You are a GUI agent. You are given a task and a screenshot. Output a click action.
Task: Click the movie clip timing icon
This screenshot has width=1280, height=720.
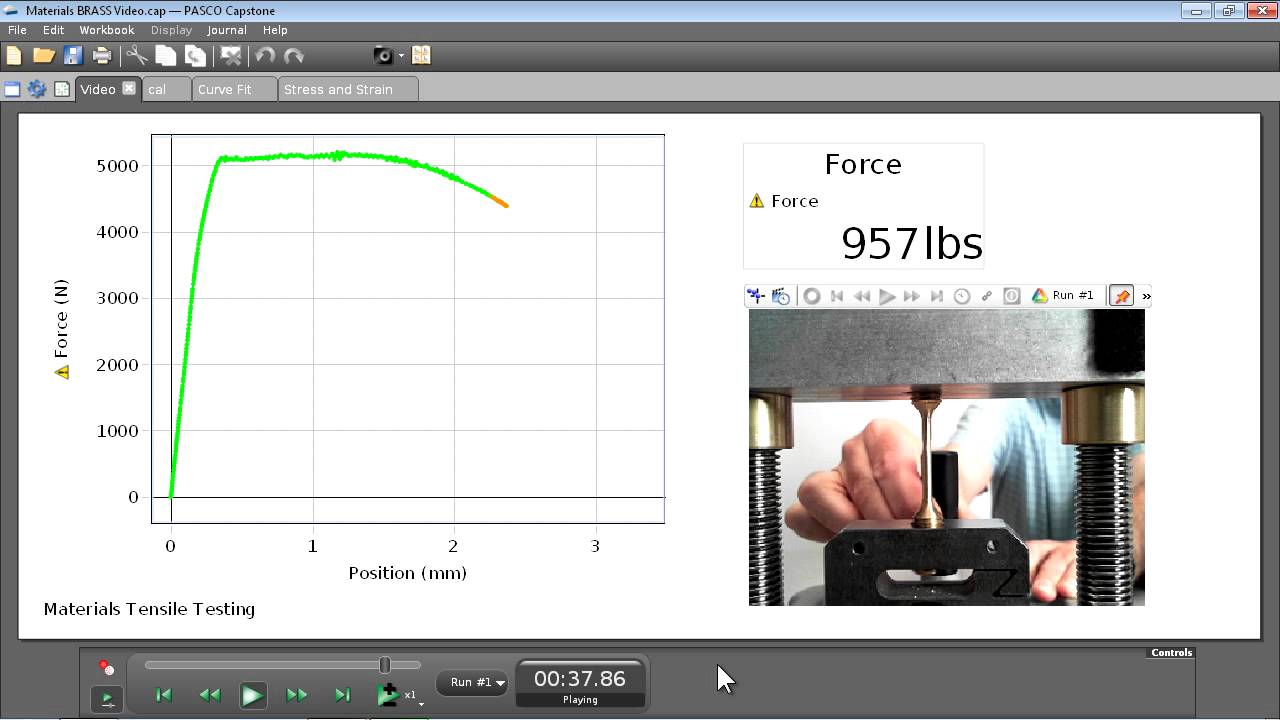(x=781, y=296)
